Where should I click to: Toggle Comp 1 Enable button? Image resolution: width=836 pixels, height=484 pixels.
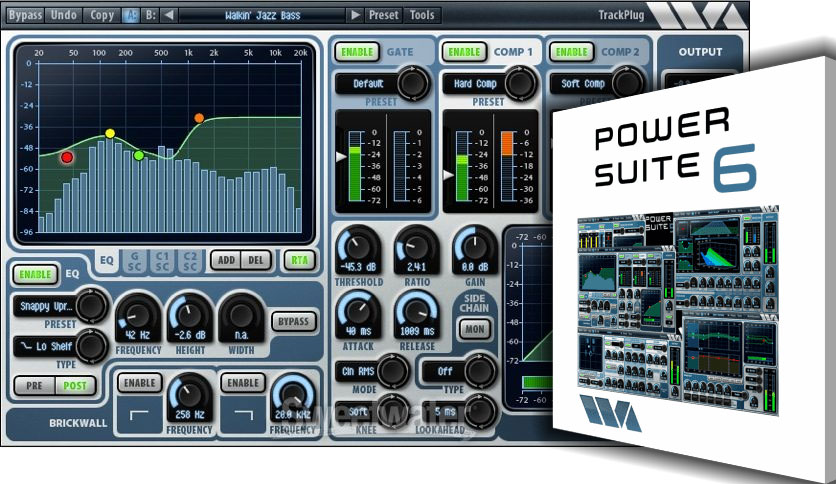[464, 52]
